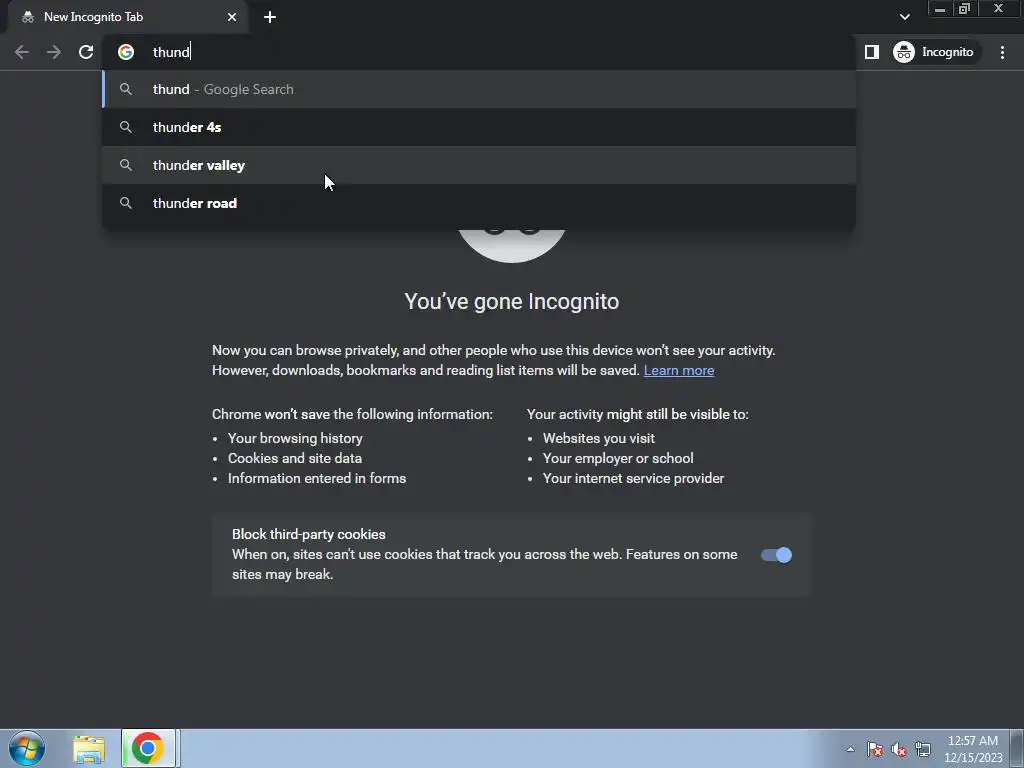The width and height of the screenshot is (1024, 768).
Task: Click the network tray icon
Action: click(x=923, y=749)
